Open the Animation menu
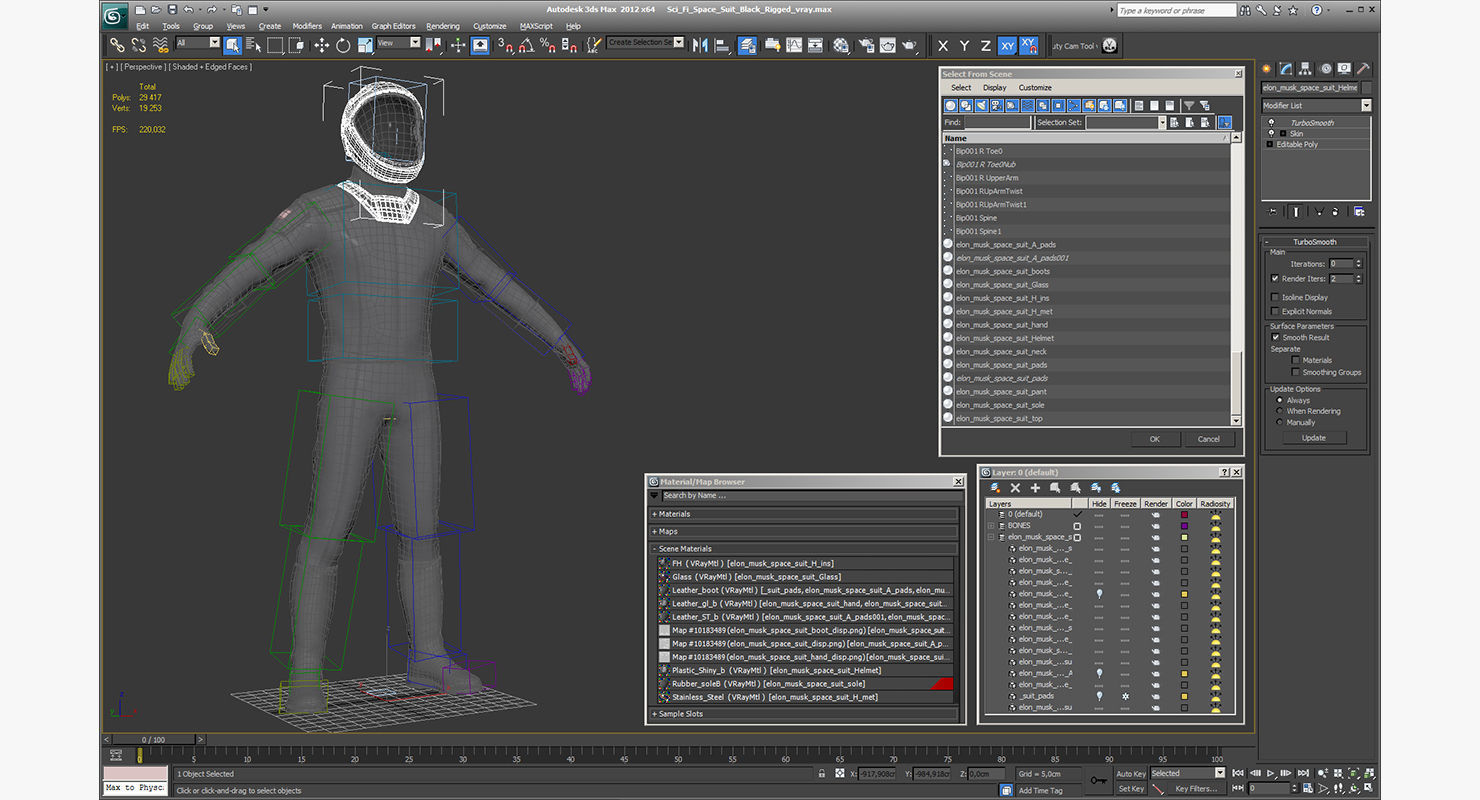Screen dimensions: 1480x800 [x=347, y=26]
